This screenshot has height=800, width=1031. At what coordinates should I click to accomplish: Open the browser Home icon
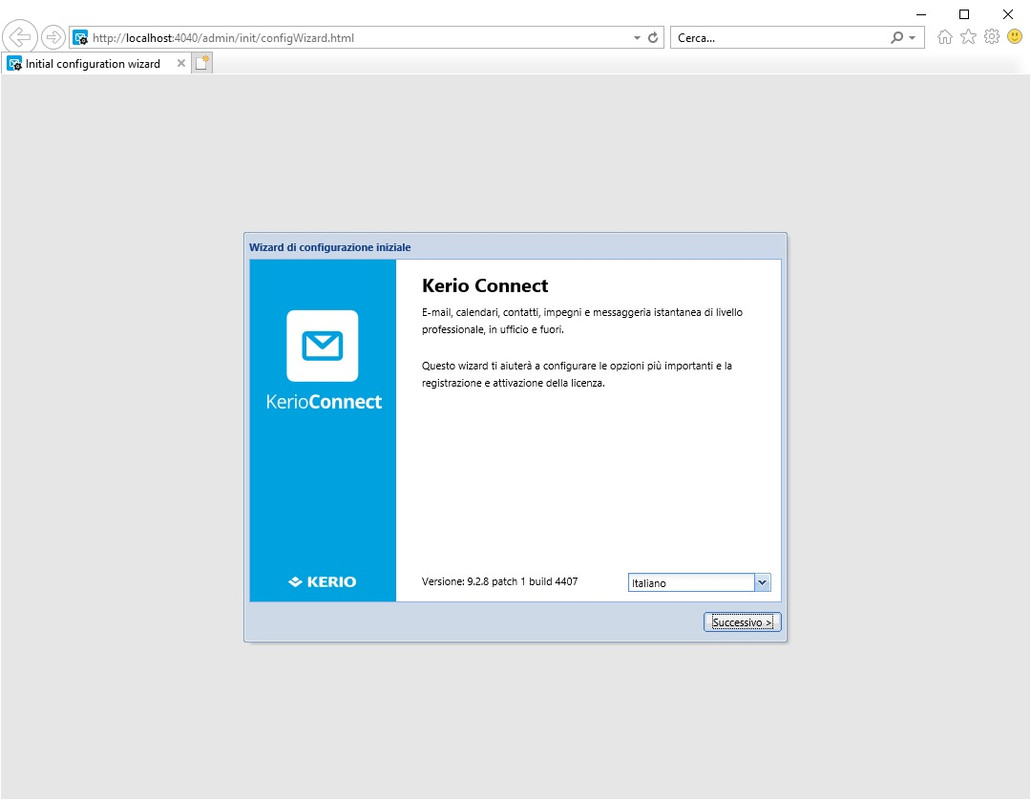[945, 37]
